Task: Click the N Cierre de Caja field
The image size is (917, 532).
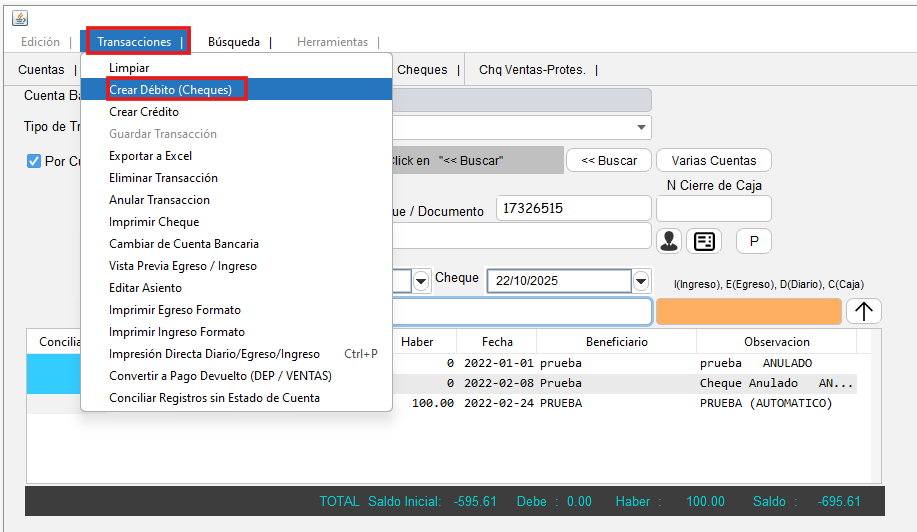Action: [713, 208]
